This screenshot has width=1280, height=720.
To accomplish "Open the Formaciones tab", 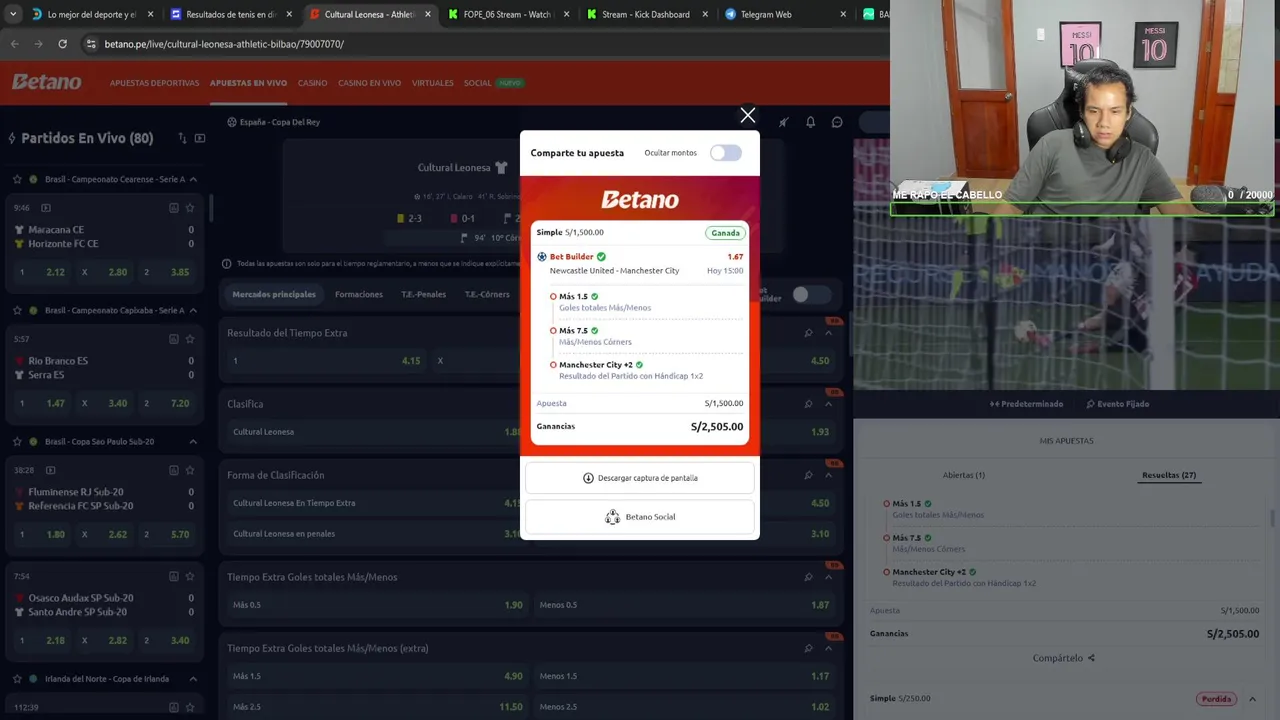I will (x=359, y=294).
